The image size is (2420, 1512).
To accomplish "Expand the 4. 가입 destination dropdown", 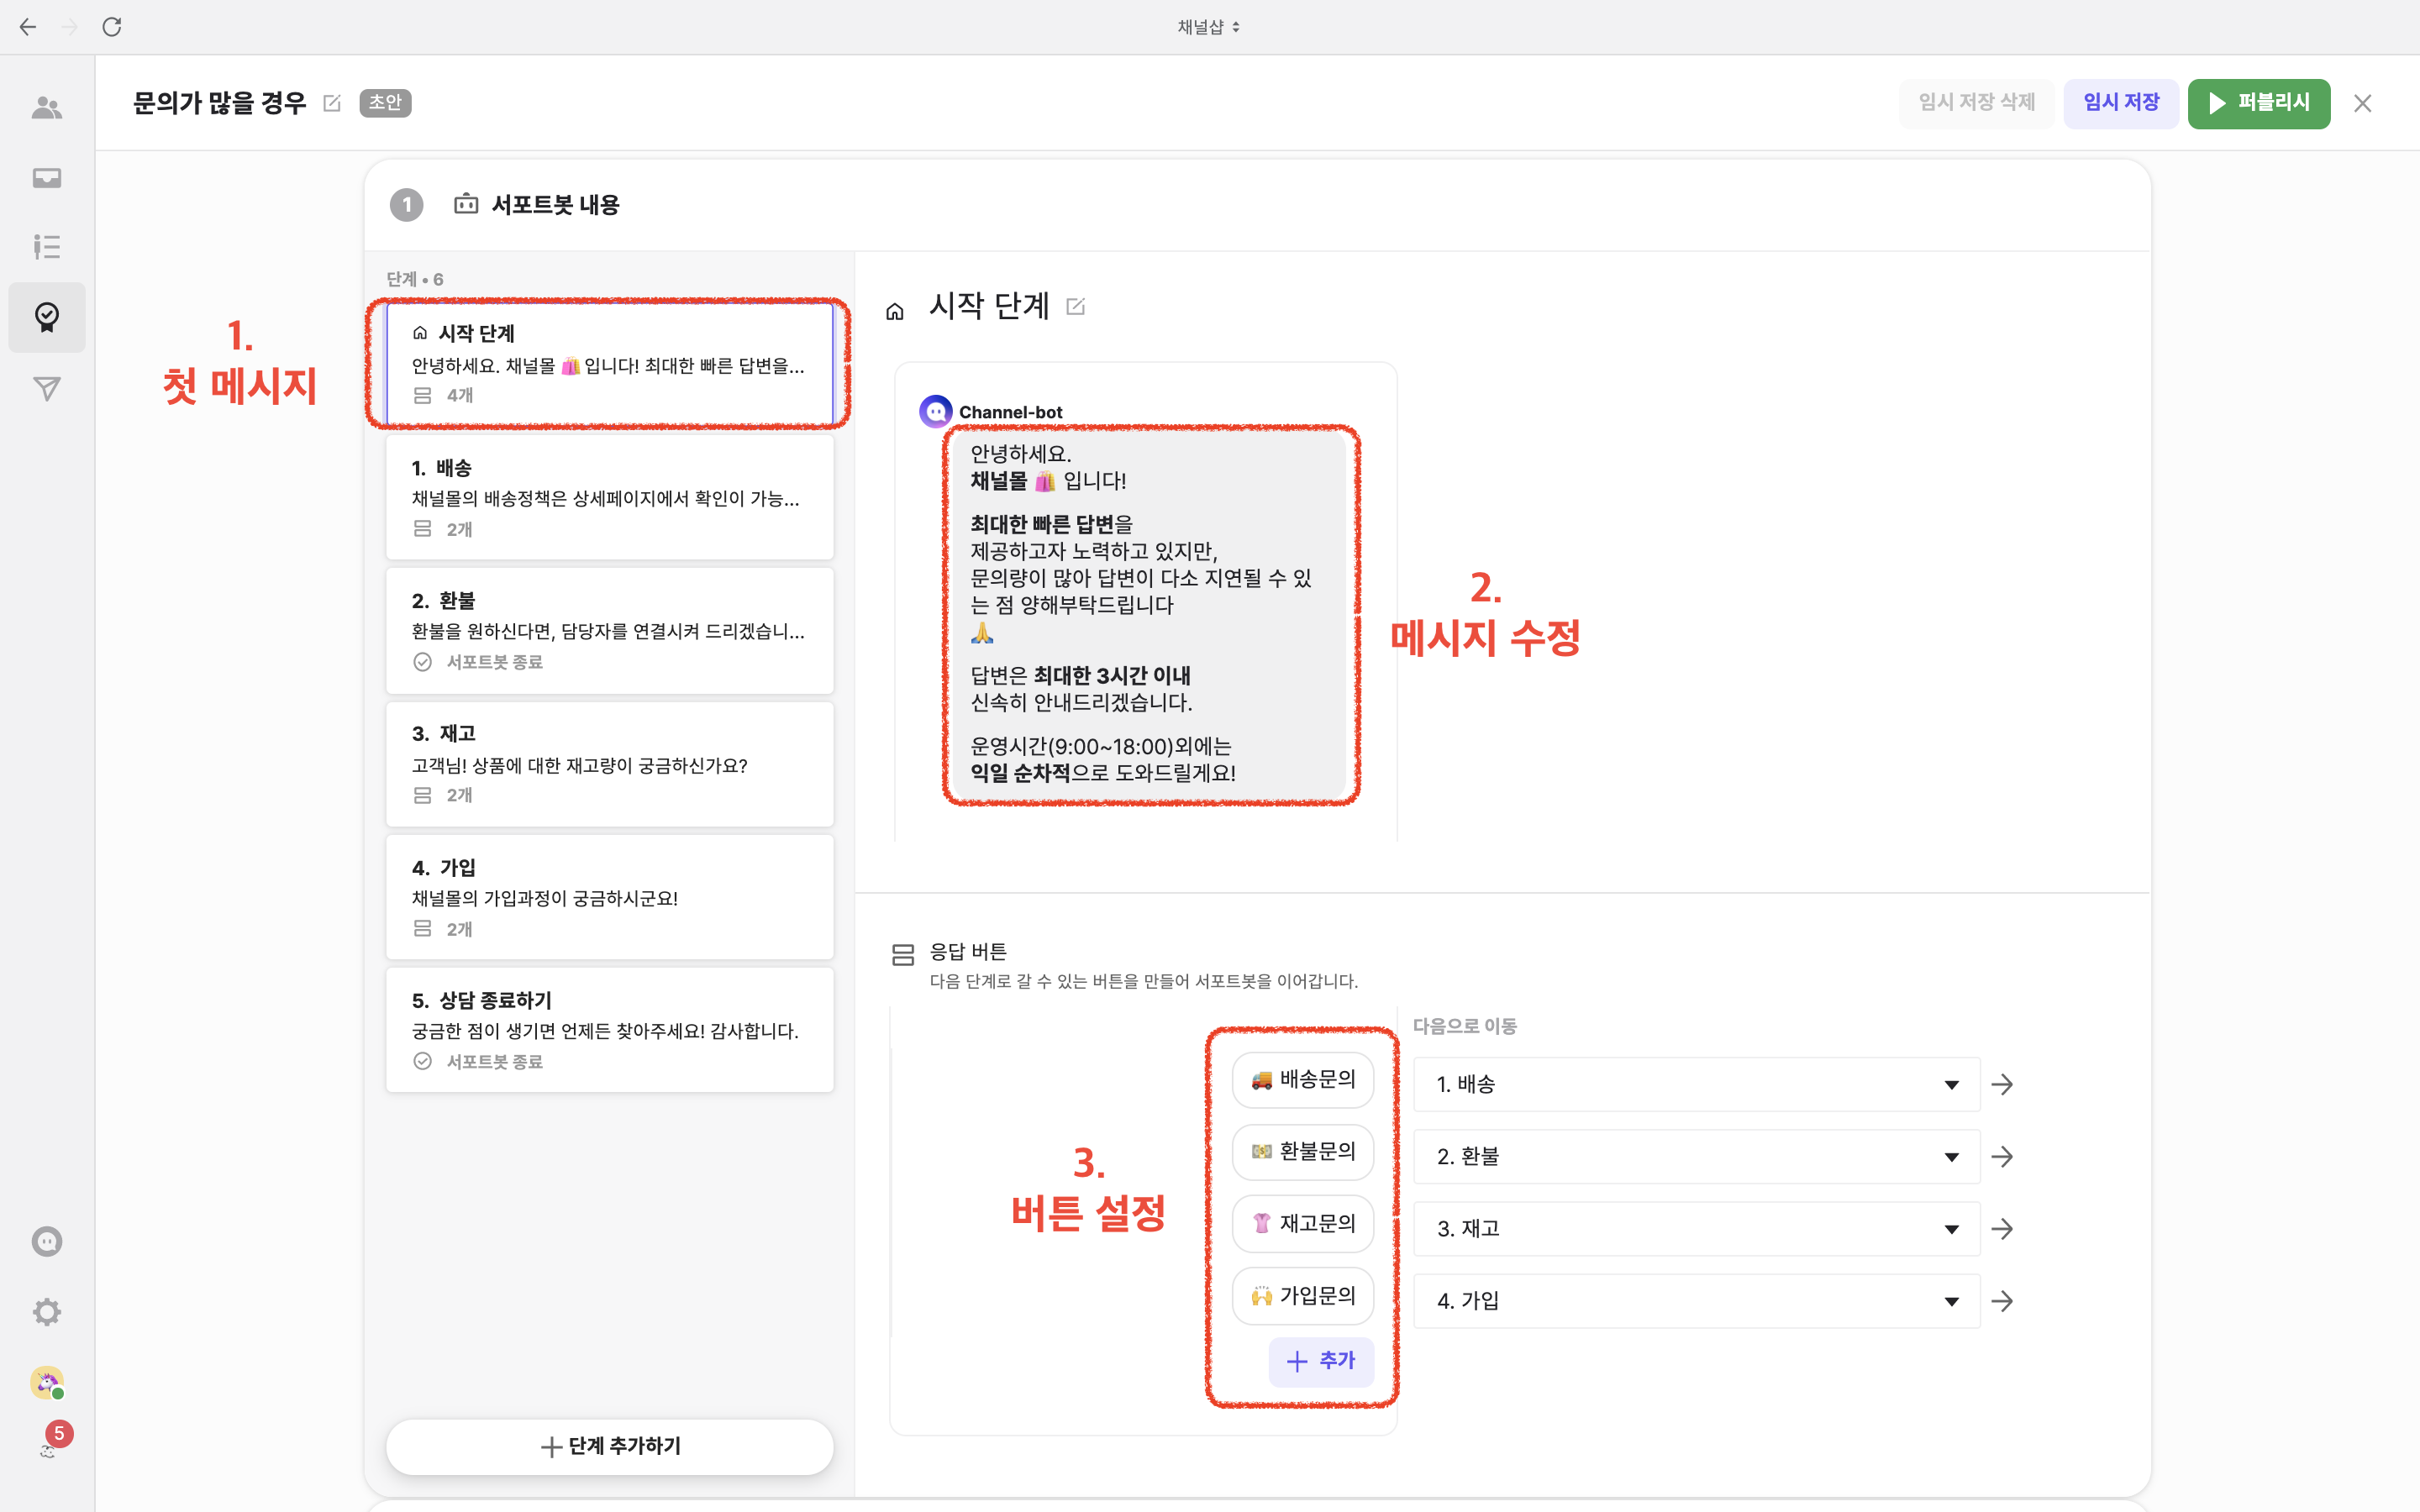I will (x=1696, y=1301).
